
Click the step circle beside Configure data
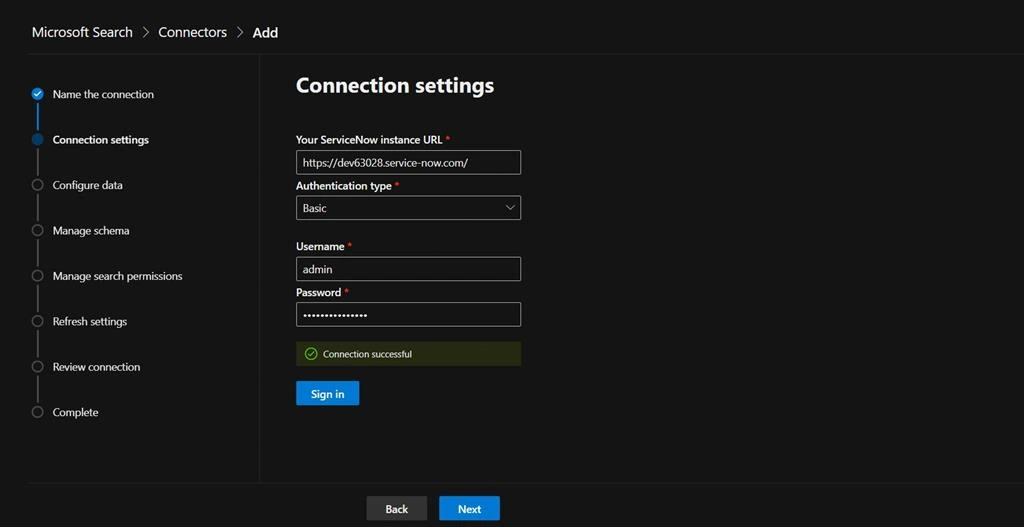click(37, 185)
